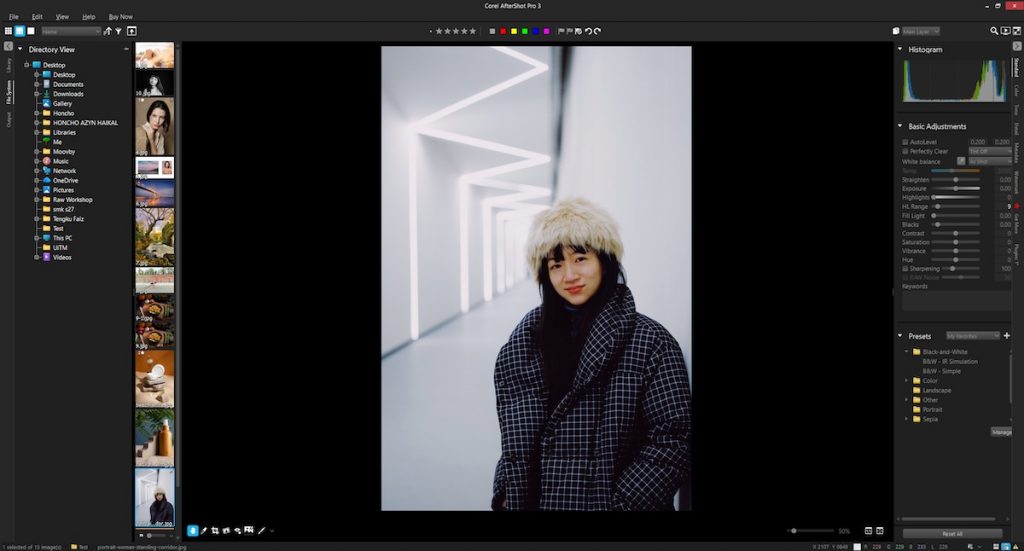Open the Edit menu
1024x551 pixels.
click(x=37, y=17)
